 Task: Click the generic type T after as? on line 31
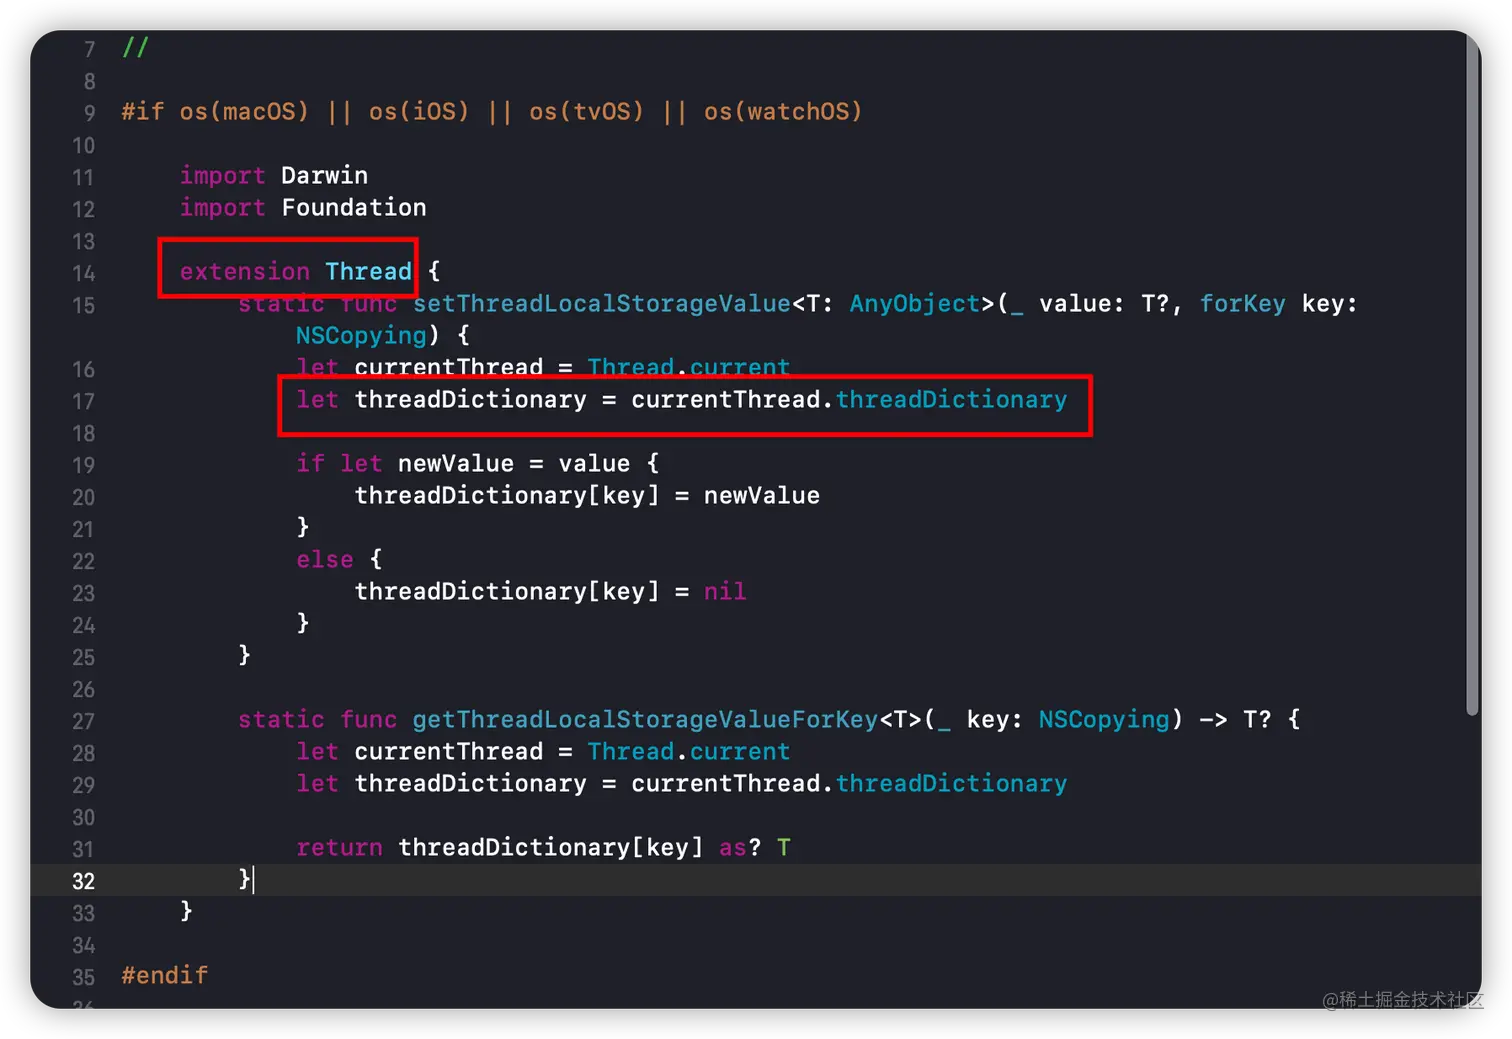point(783,847)
